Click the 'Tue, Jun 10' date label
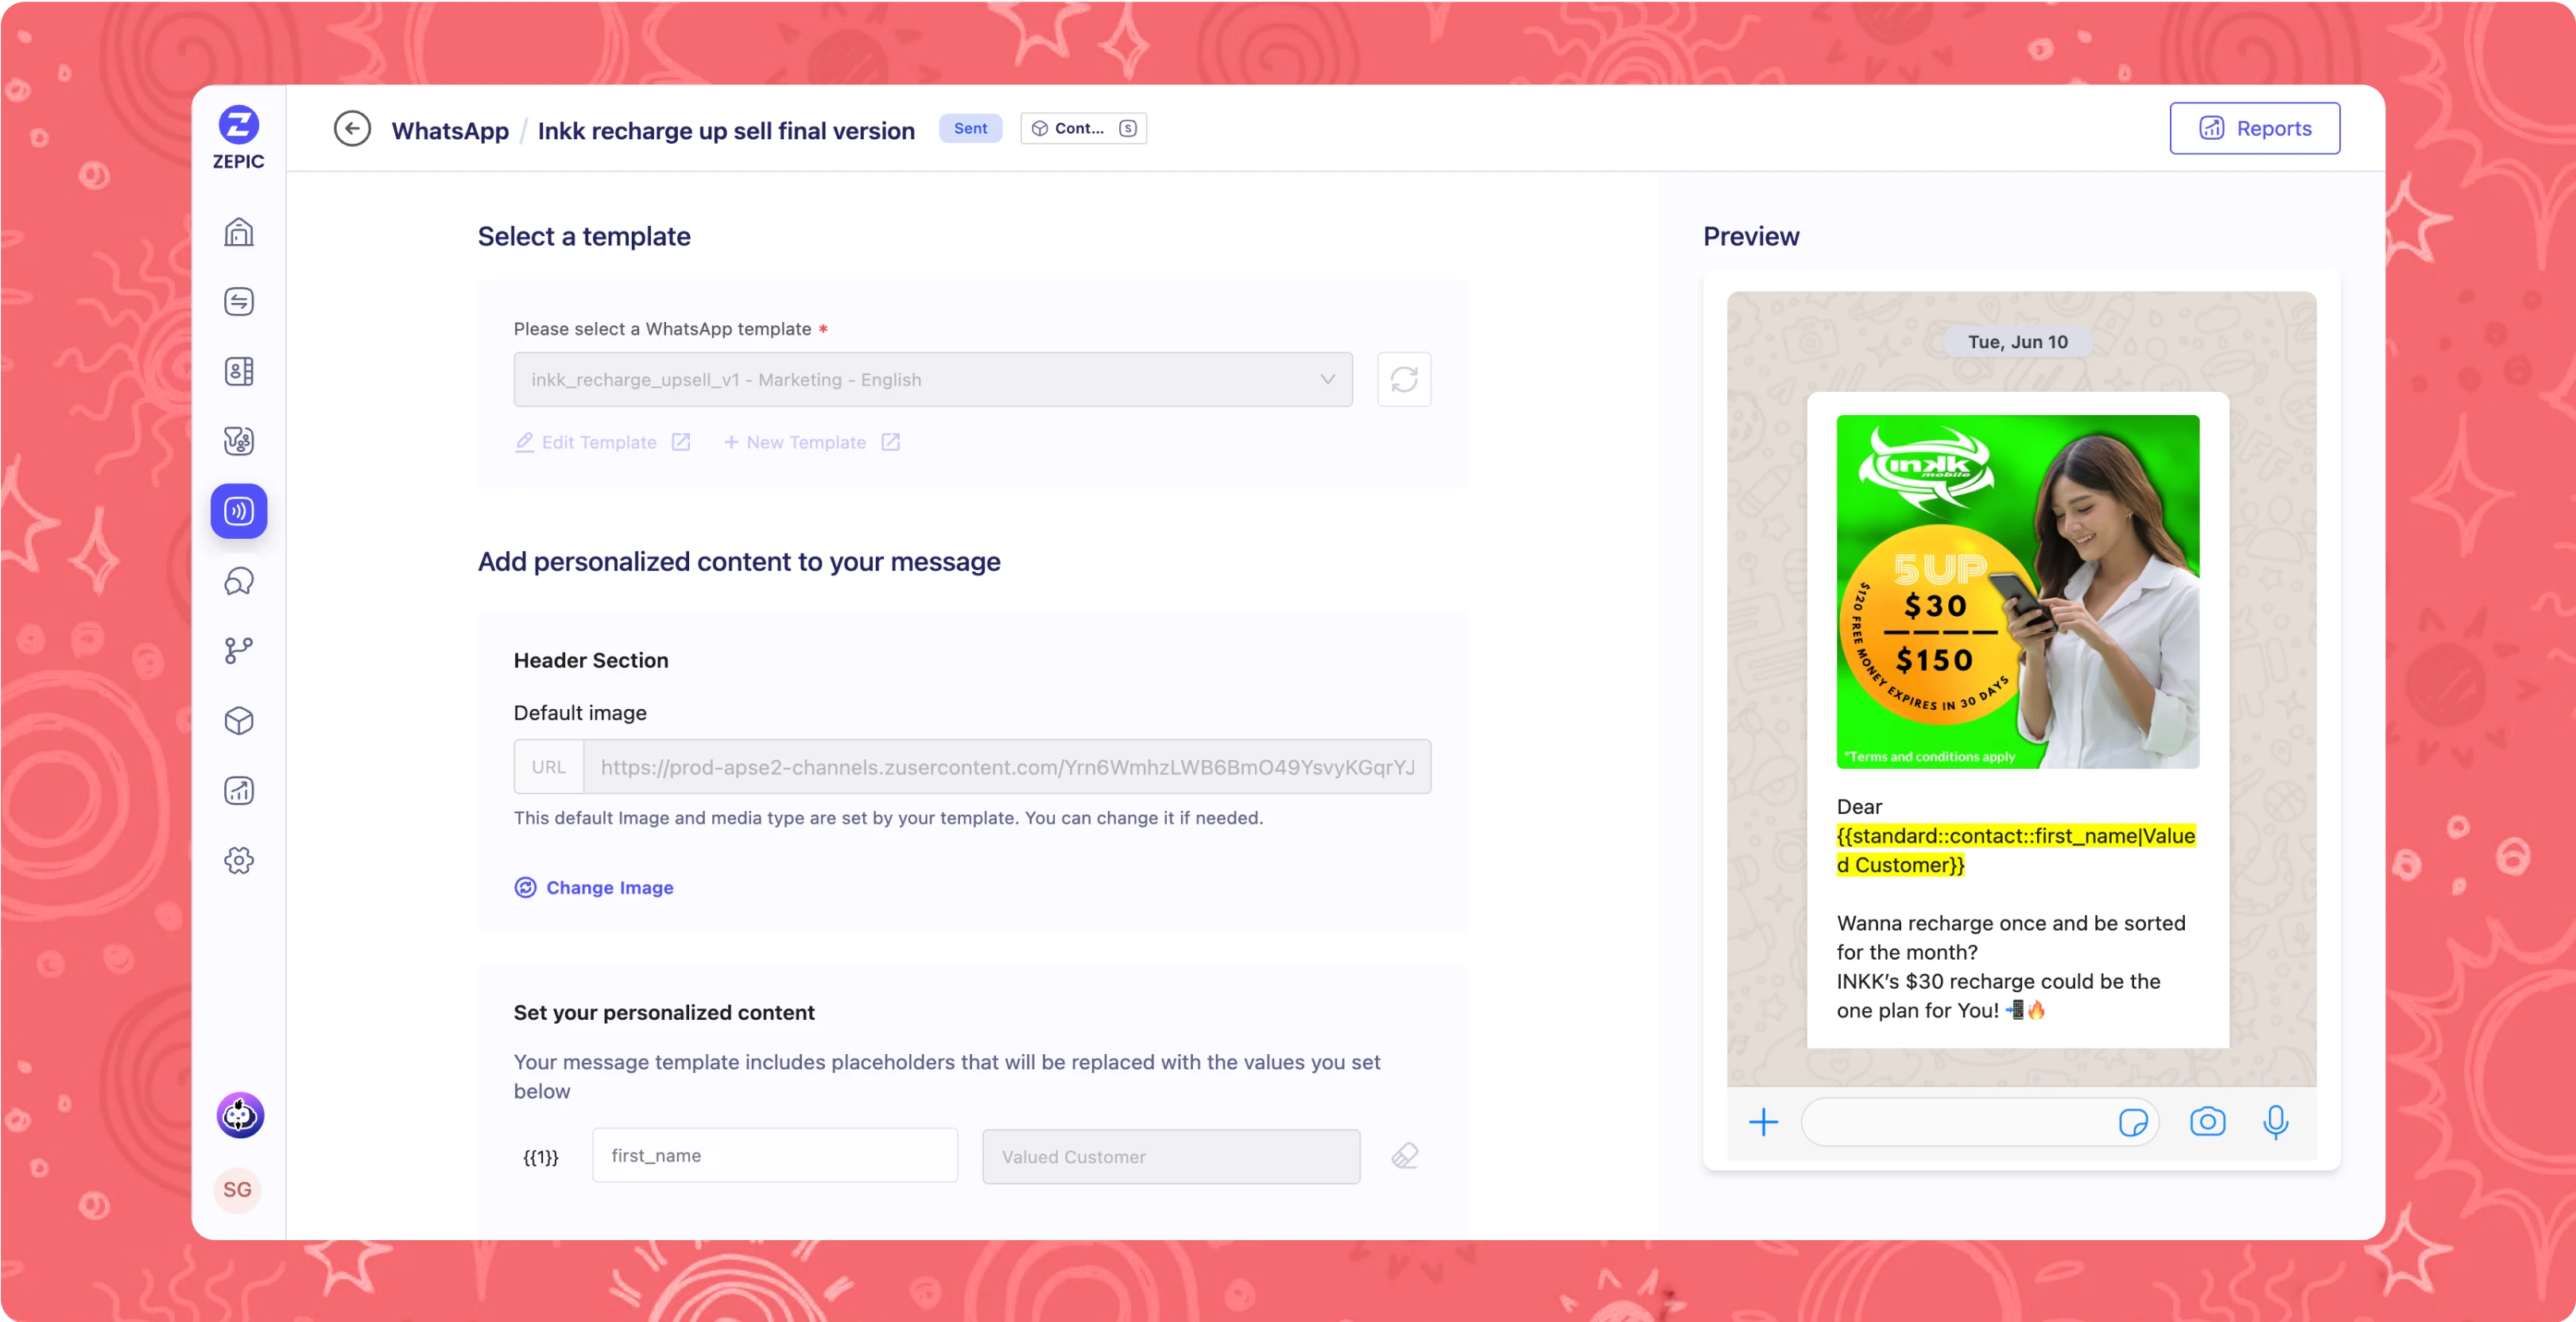Screen dimensions: 2576x1322 coord(2018,342)
